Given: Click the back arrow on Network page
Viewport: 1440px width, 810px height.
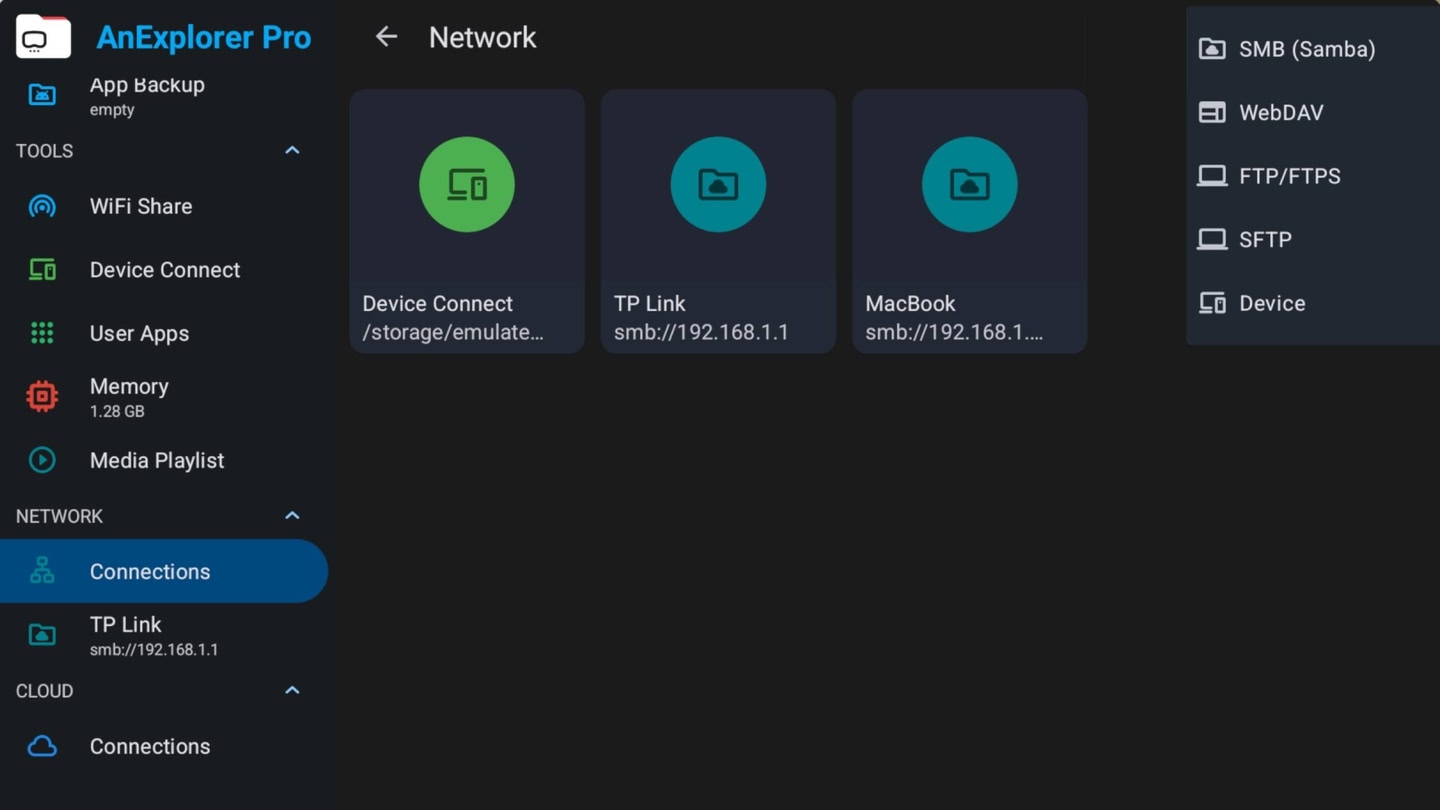Looking at the screenshot, I should (x=385, y=36).
